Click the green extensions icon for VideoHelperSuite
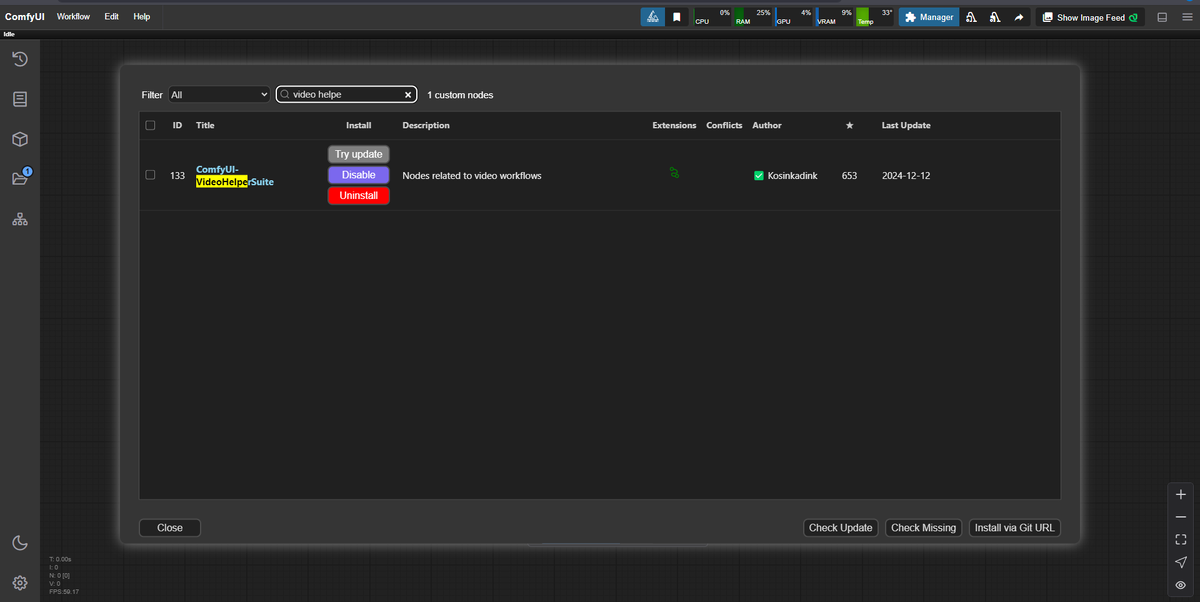 [674, 173]
